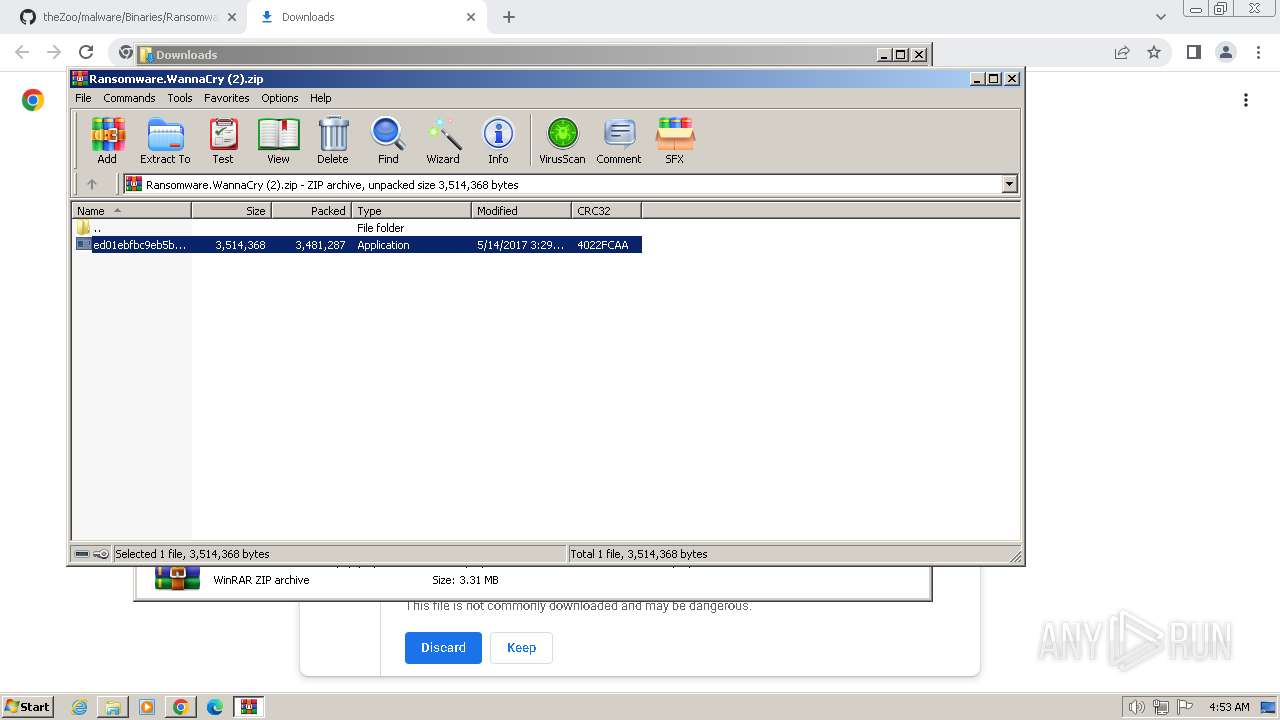Select the parent '..' folder row

tap(357, 228)
